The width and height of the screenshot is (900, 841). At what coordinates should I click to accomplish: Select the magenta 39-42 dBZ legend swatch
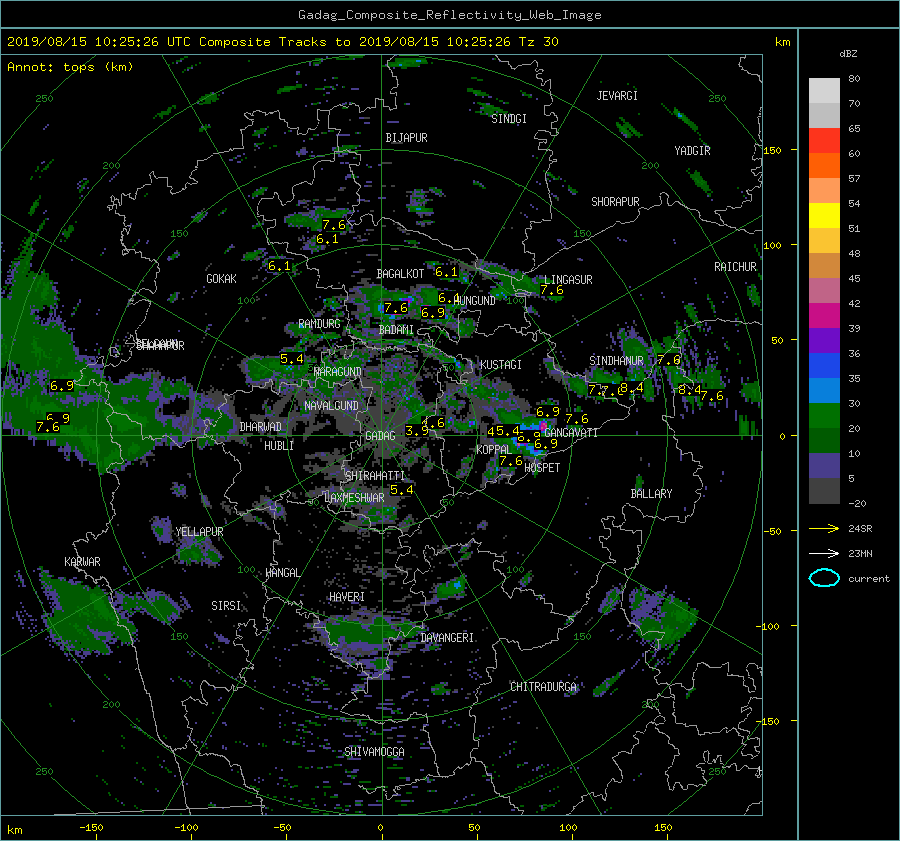click(x=824, y=316)
